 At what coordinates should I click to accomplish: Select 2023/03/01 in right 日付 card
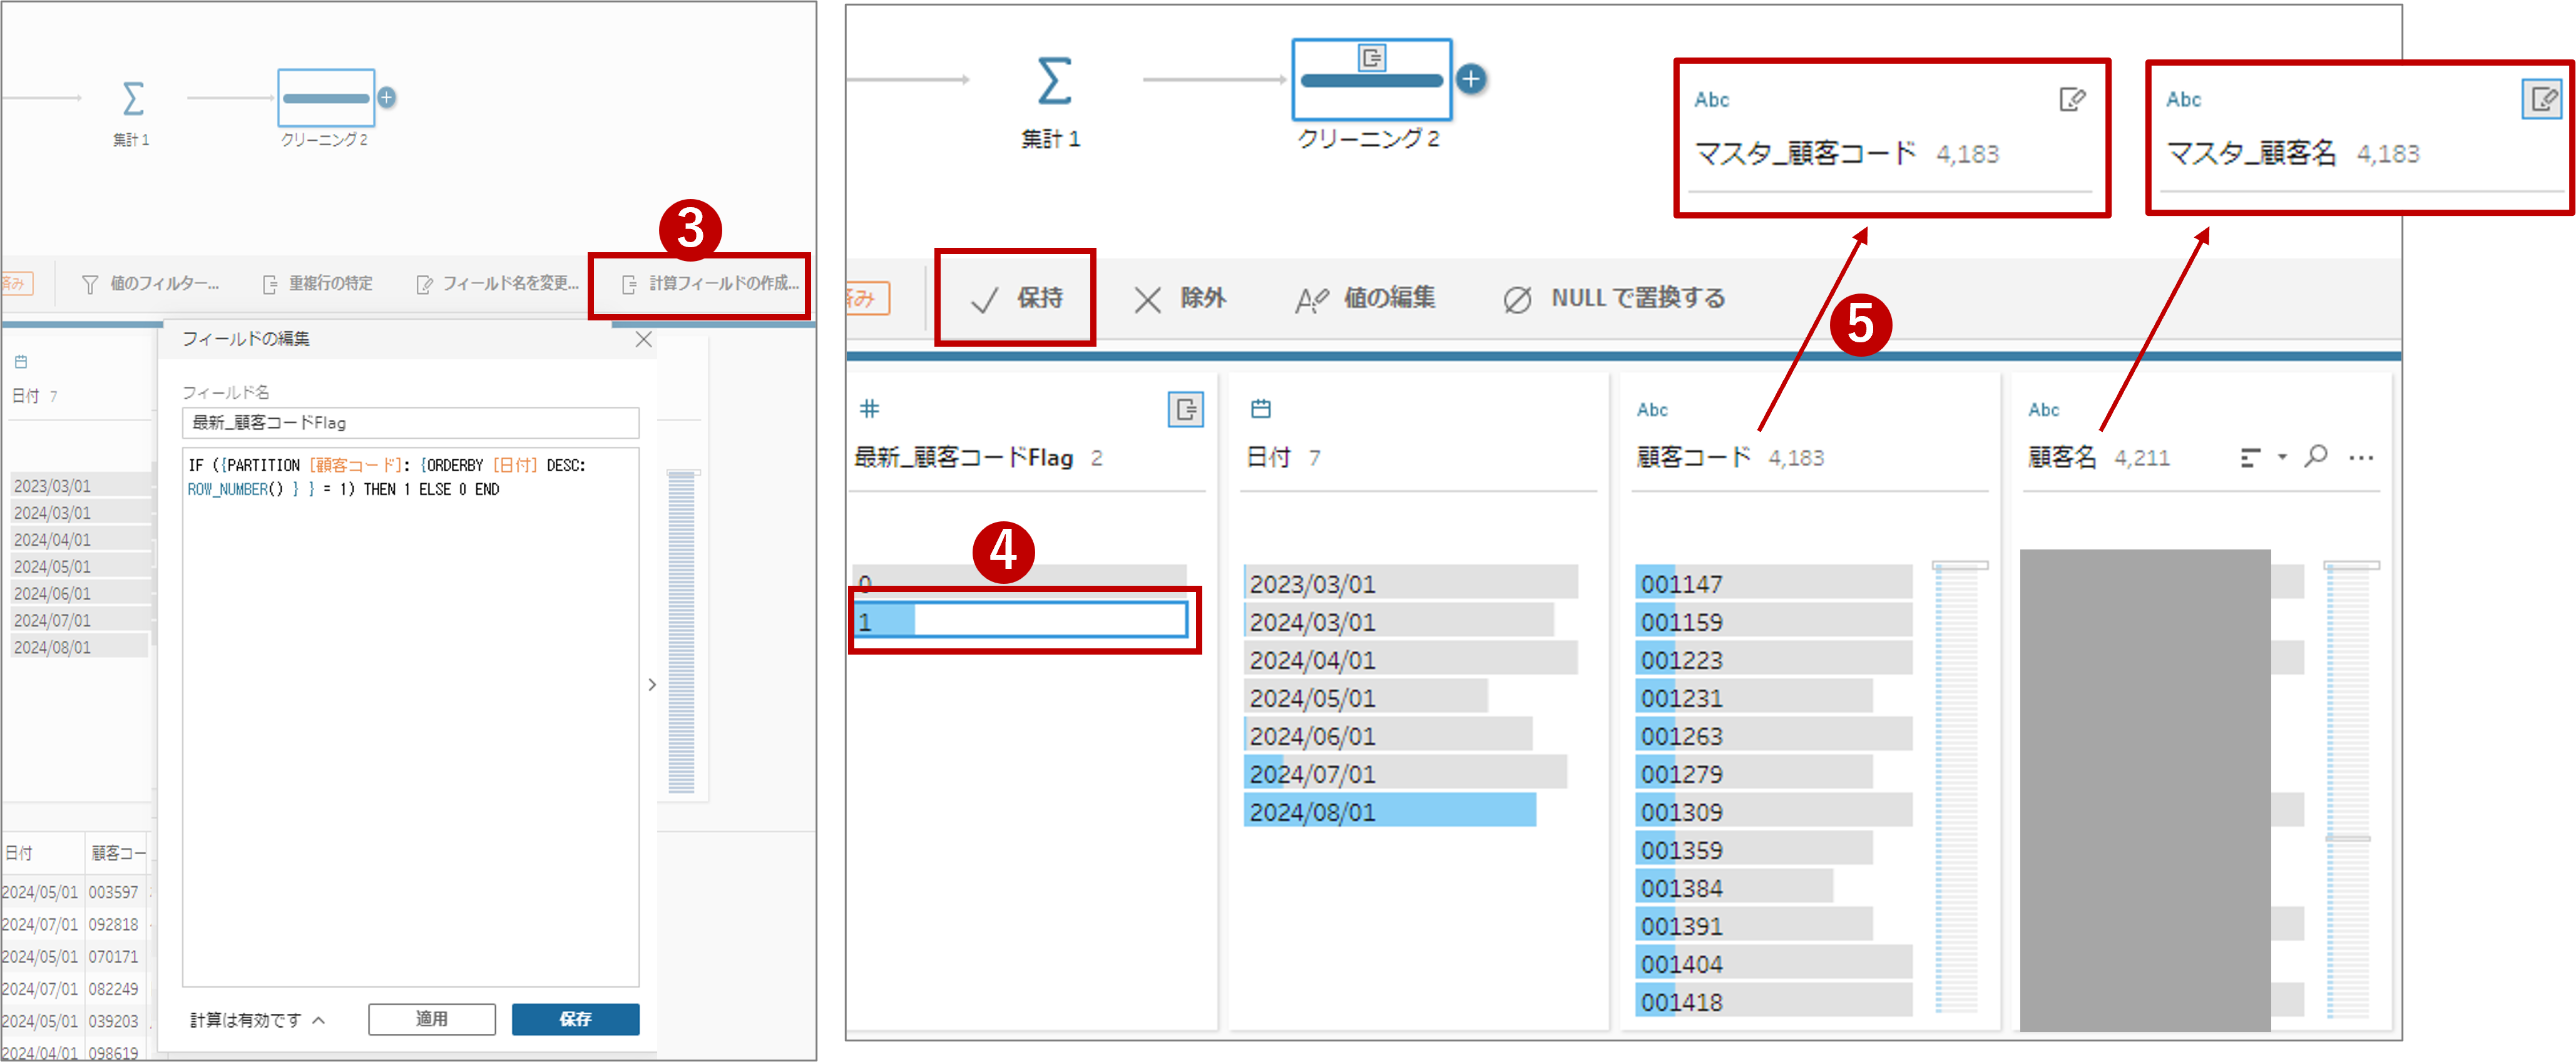1411,583
